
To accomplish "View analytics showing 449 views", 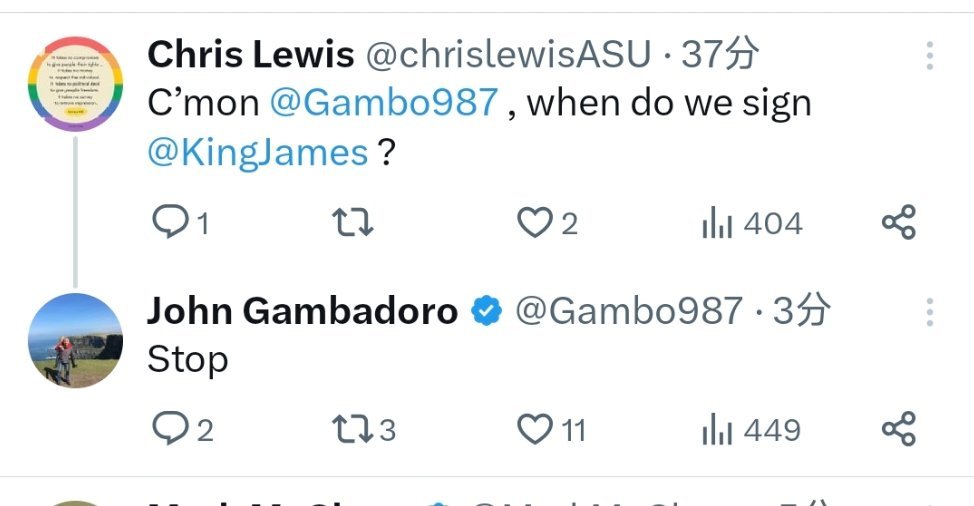I will click(751, 430).
